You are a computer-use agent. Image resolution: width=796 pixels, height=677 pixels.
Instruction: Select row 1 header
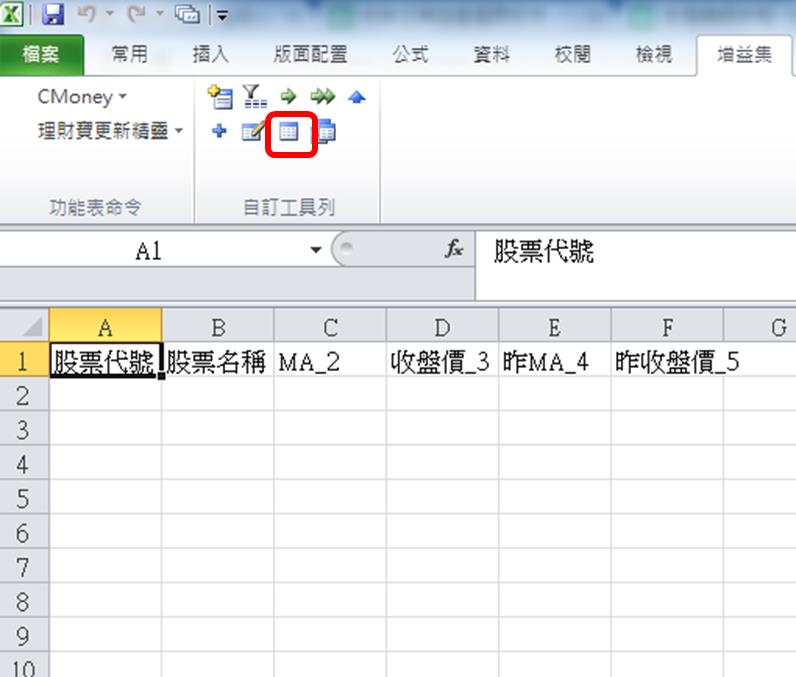coord(24,361)
